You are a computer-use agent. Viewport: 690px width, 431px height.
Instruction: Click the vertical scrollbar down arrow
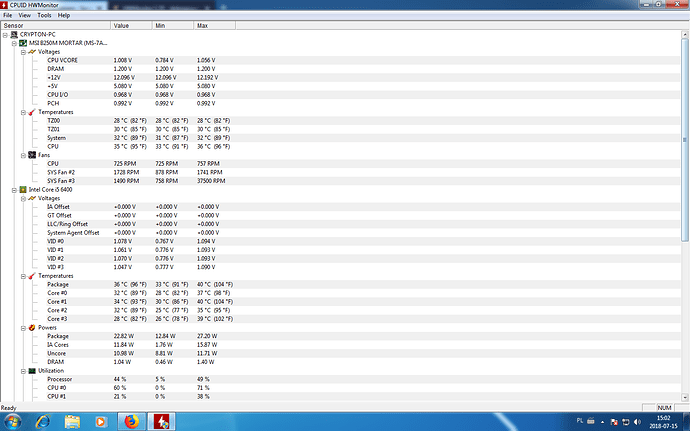tap(685, 397)
